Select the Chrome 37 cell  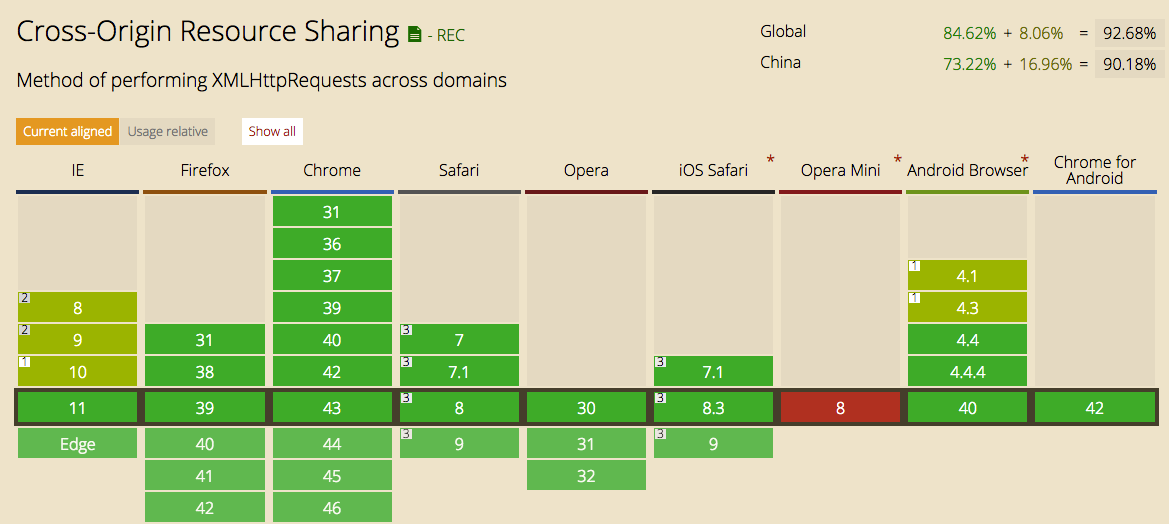click(332, 276)
